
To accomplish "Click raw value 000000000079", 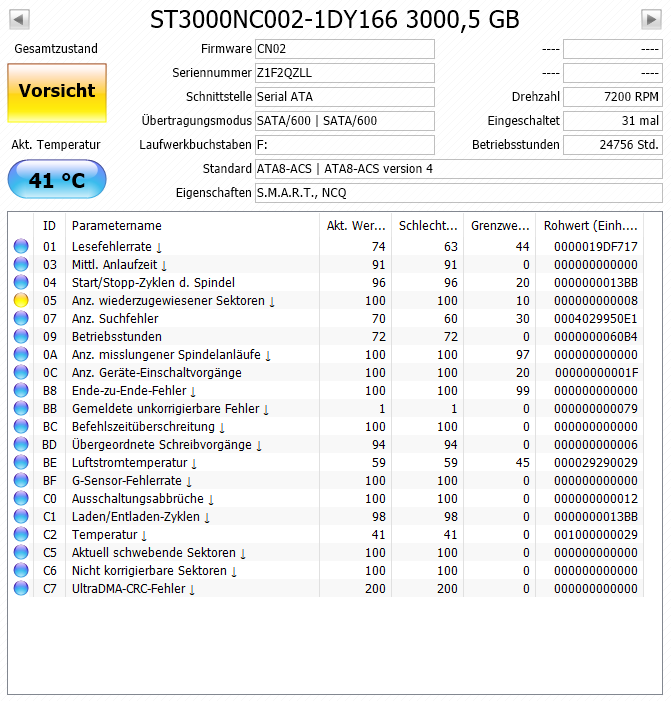I will (x=595, y=408).
